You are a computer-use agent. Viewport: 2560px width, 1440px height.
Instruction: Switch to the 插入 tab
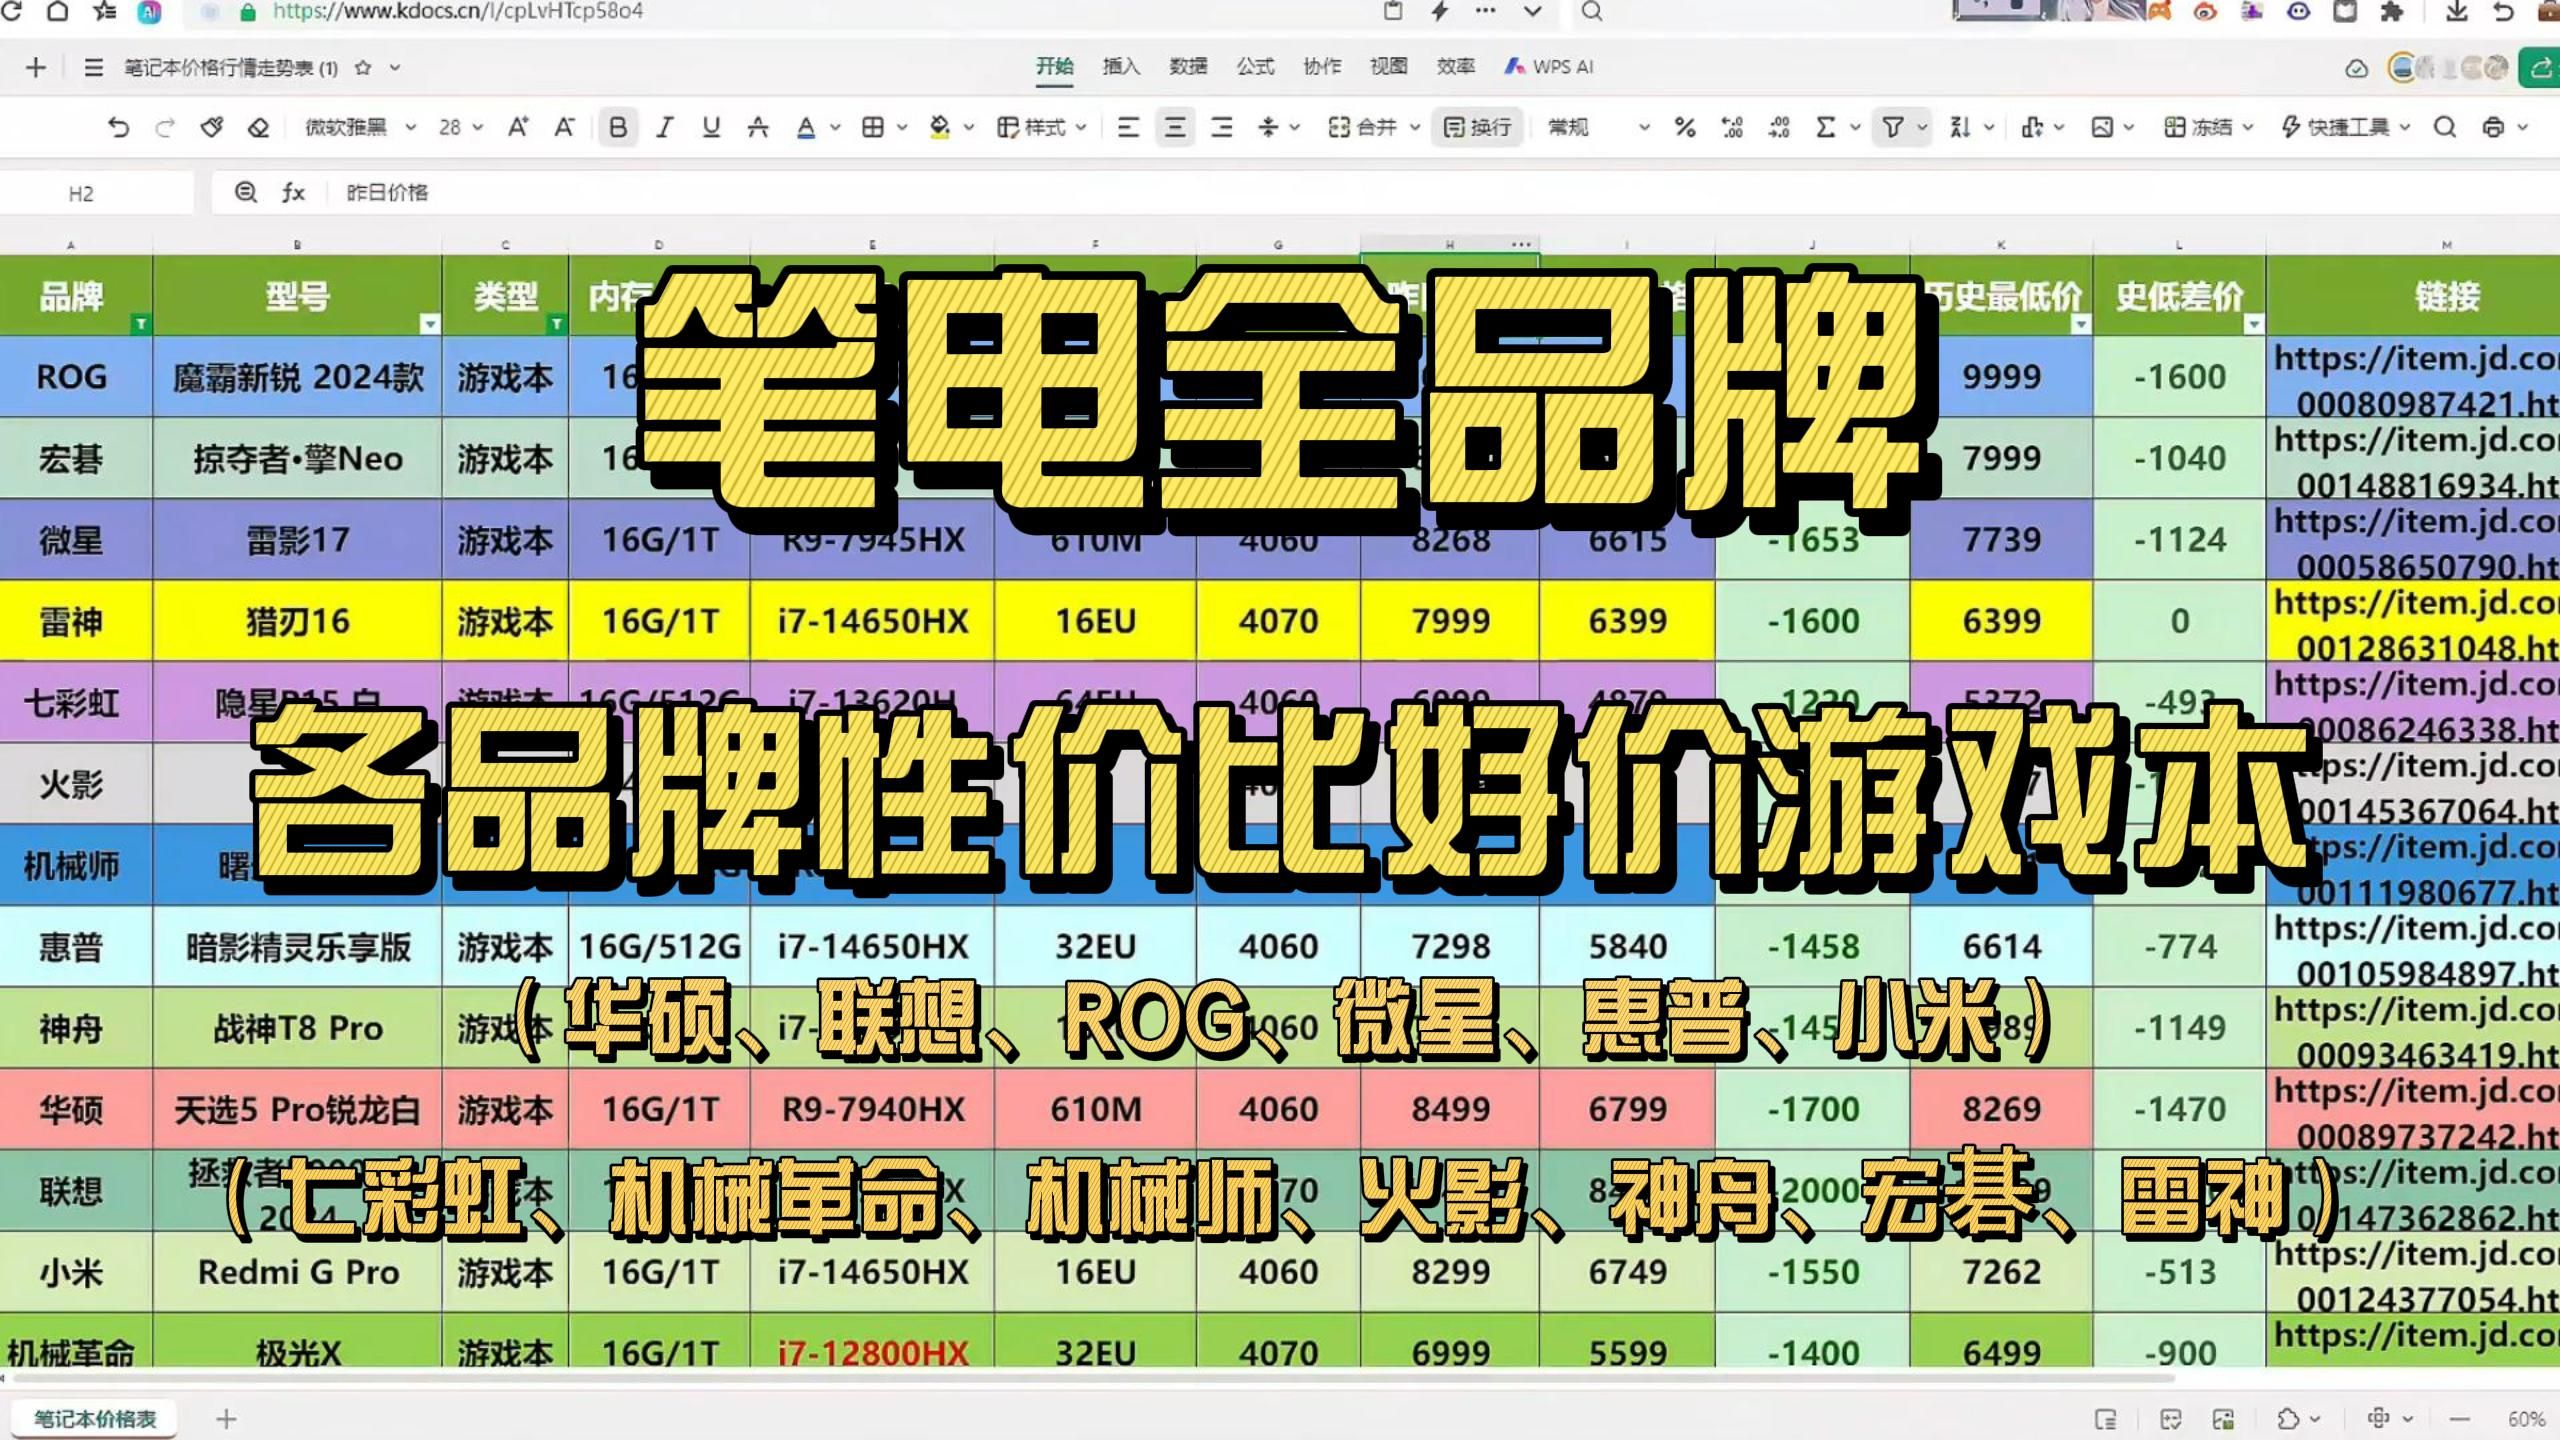tap(1121, 66)
